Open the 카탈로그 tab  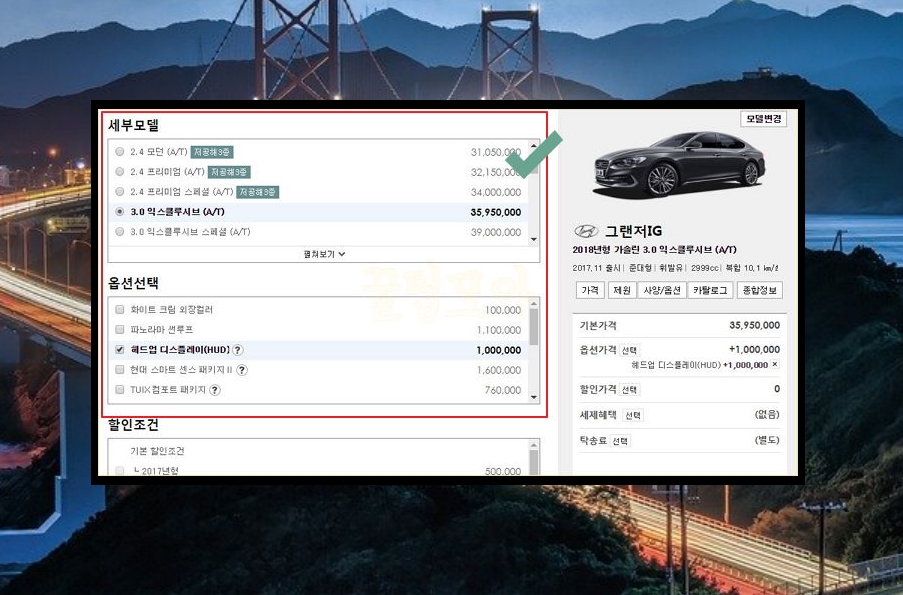(x=710, y=290)
